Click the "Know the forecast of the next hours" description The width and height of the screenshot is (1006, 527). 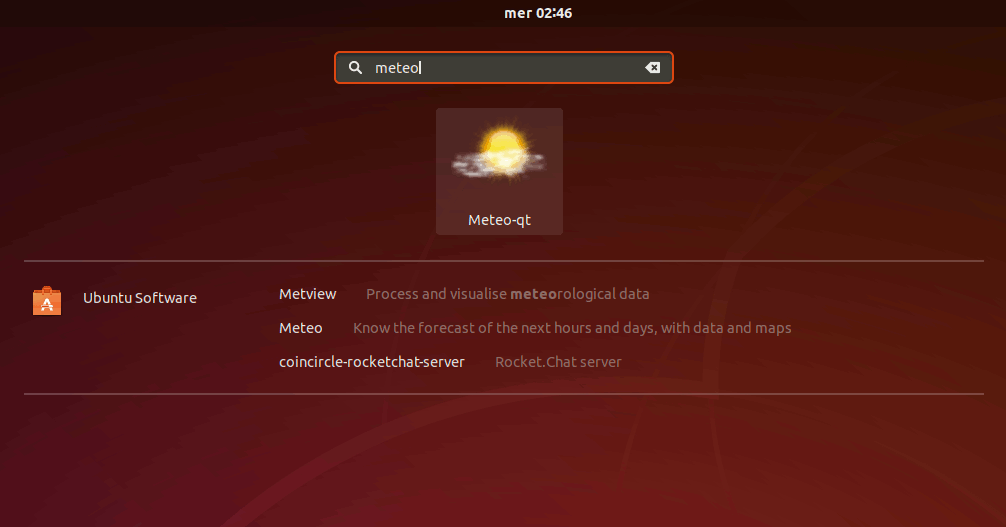coord(572,328)
